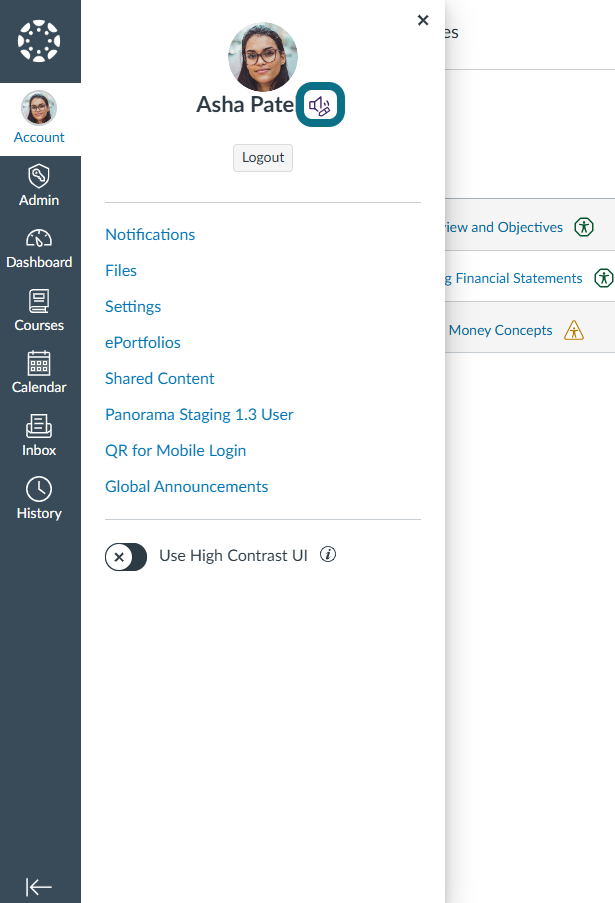The image size is (615, 903).
Task: Open the Notifications link
Action: [150, 234]
